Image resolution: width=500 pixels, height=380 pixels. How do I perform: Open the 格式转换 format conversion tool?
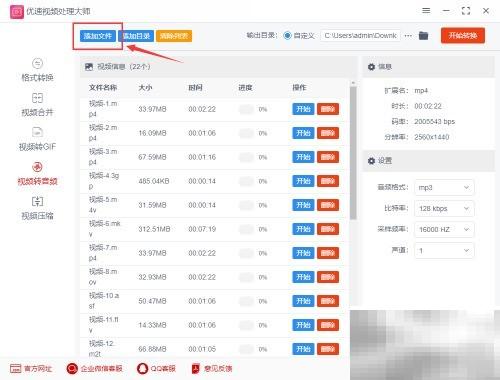[37, 70]
